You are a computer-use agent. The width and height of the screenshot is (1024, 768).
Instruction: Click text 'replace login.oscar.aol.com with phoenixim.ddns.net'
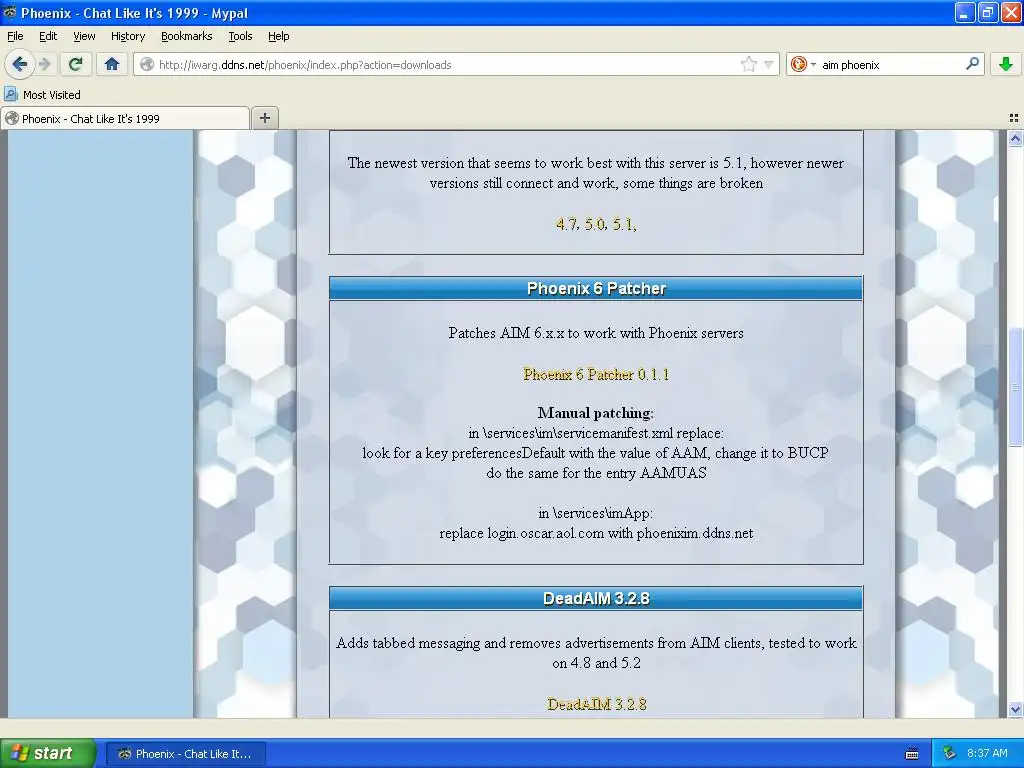coord(596,533)
